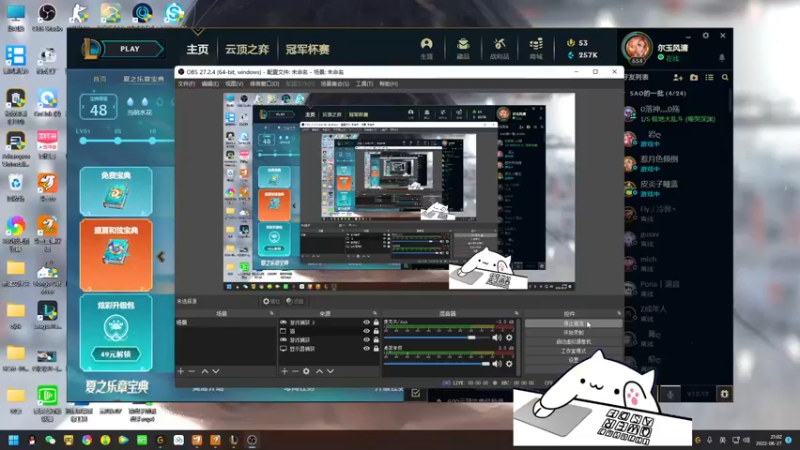
Task: Add a scene with plus icon
Action: (x=181, y=371)
